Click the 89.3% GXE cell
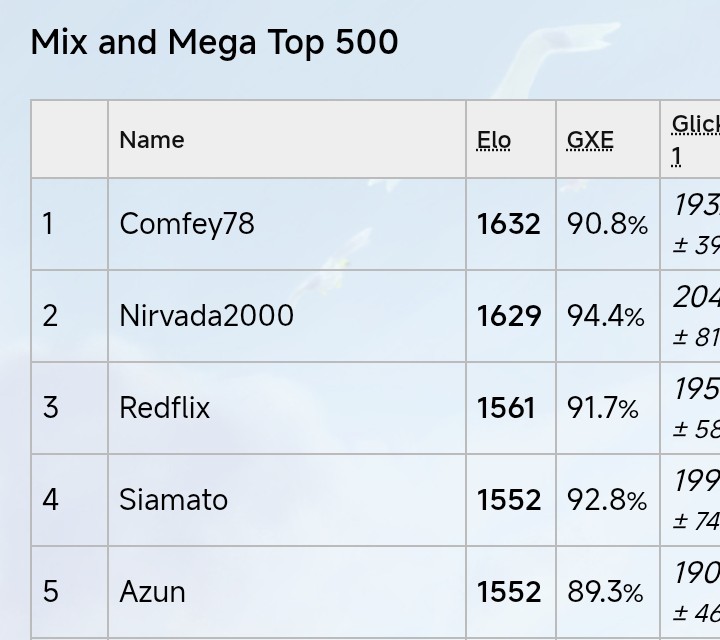Viewport: 720px width, 640px height. [x=605, y=592]
